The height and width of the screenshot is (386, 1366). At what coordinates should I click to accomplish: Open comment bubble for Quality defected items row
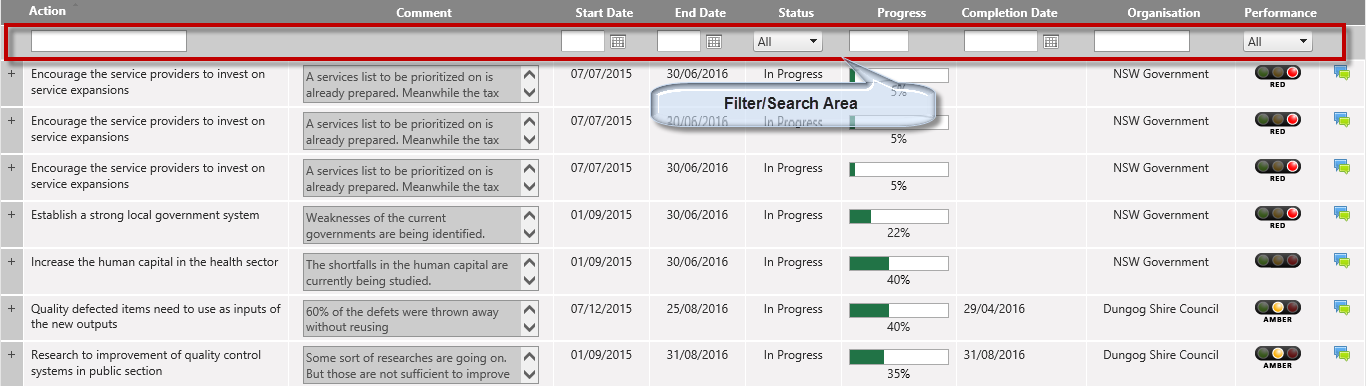1341,307
